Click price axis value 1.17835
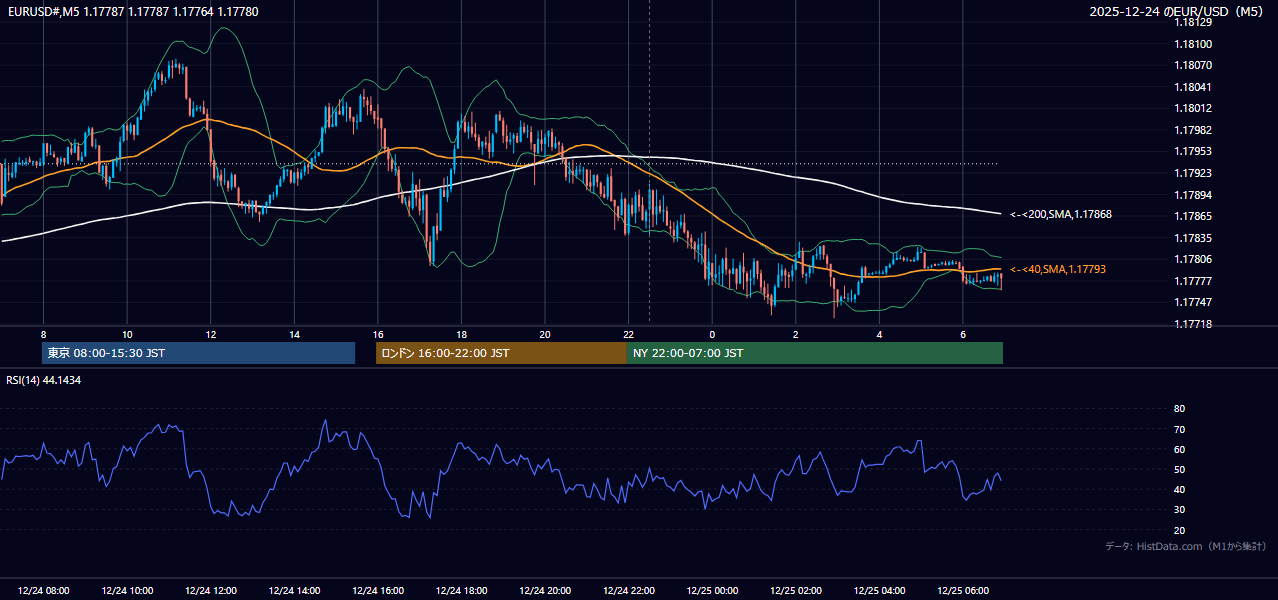This screenshot has width=1278, height=600. click(x=1192, y=238)
